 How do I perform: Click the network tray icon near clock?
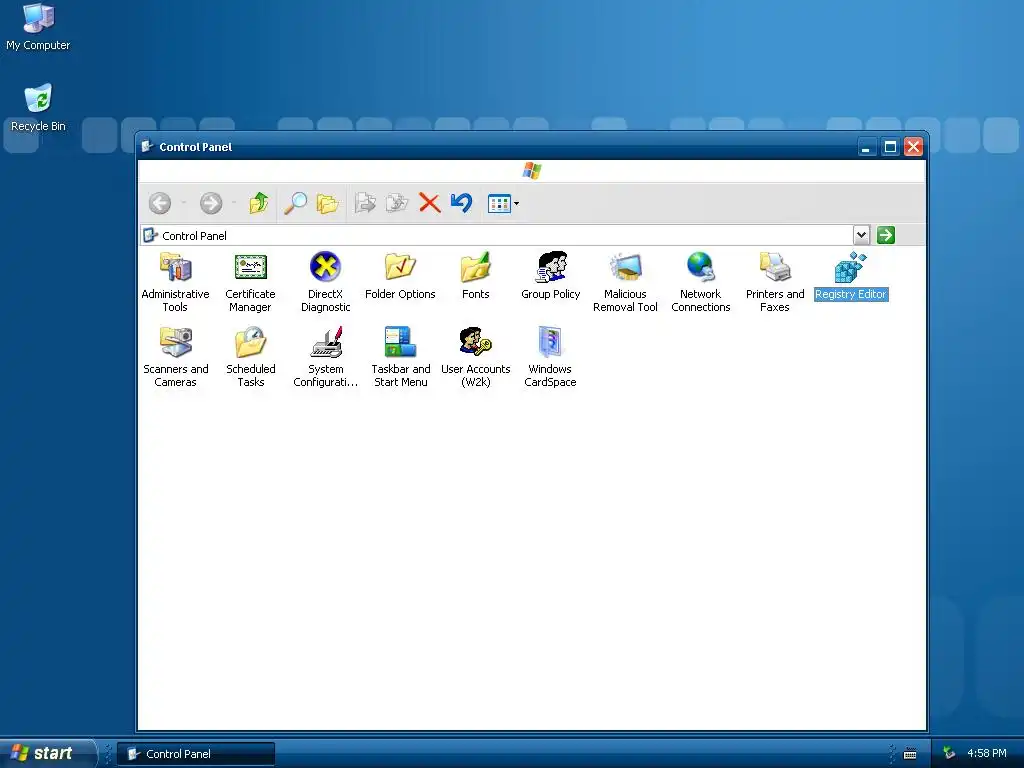tap(949, 754)
